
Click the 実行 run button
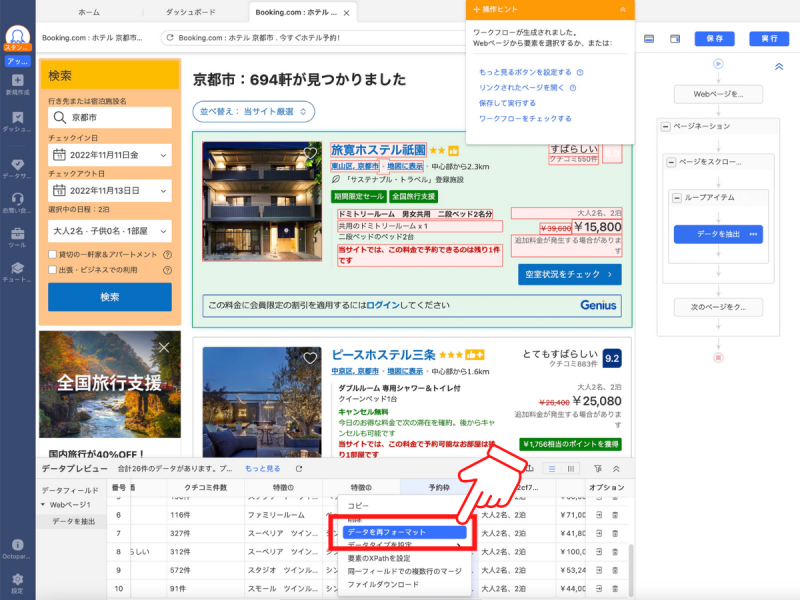(x=769, y=39)
